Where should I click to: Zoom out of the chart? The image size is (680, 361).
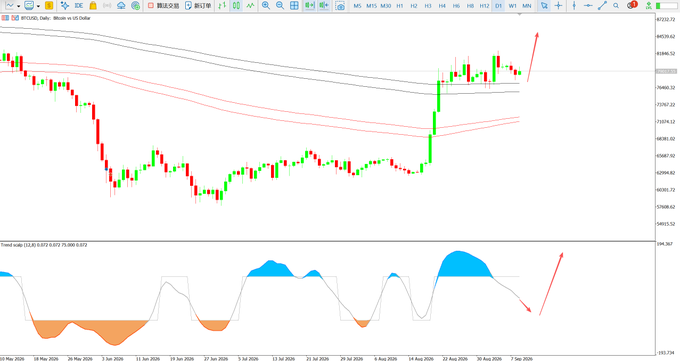[x=280, y=6]
